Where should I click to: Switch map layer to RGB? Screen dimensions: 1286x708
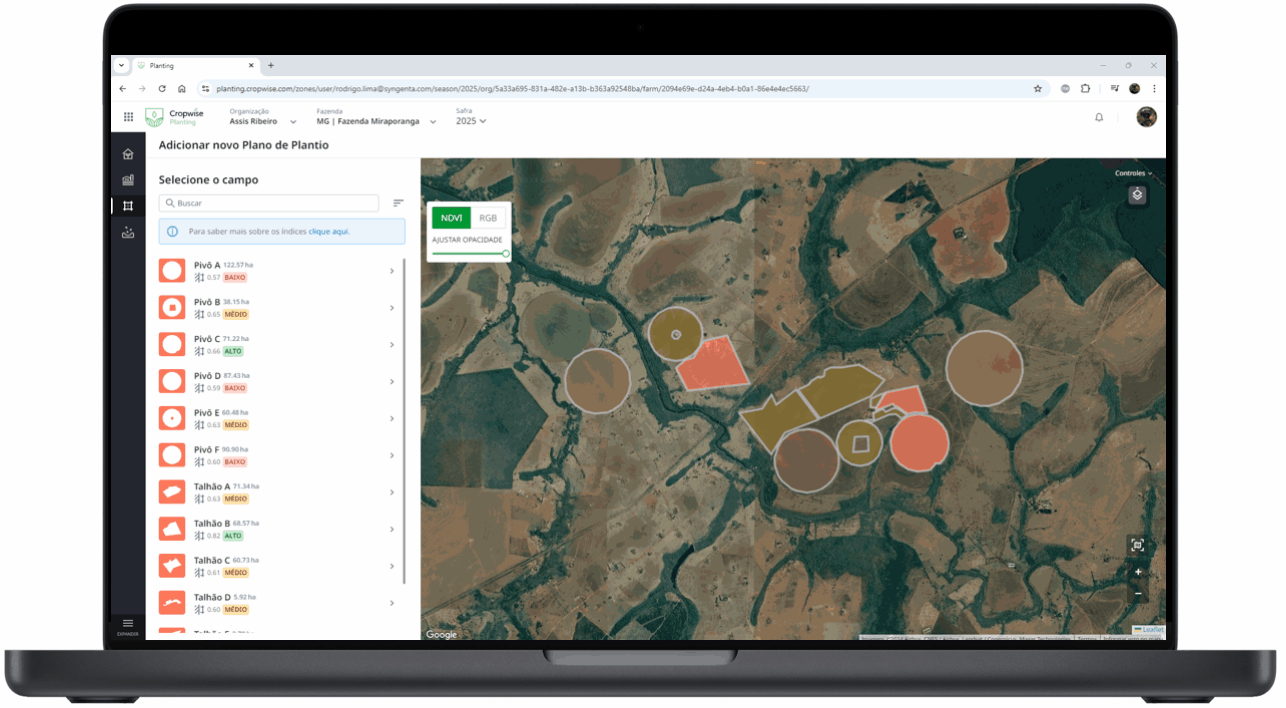[488, 218]
